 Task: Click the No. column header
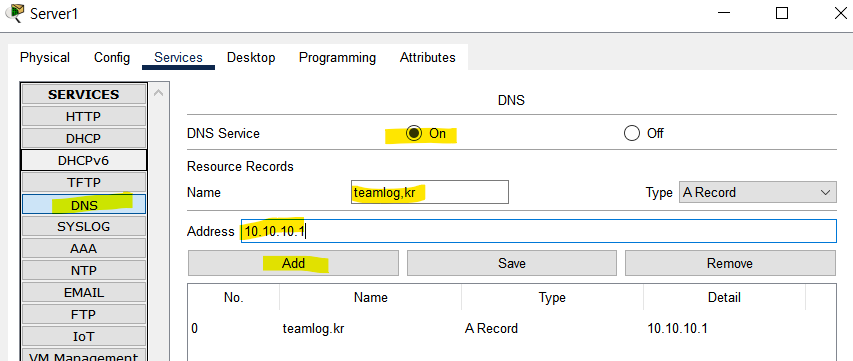click(x=234, y=297)
